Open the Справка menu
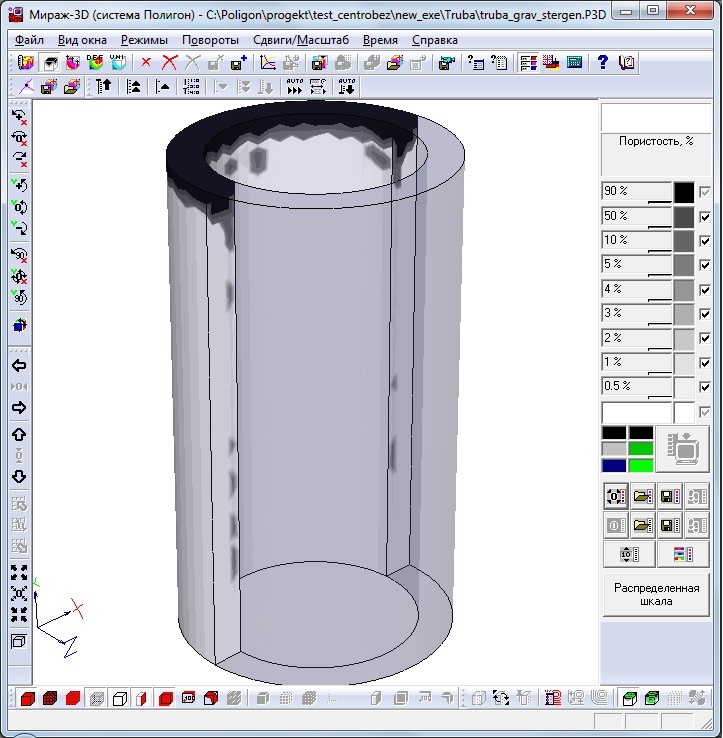723x738 pixels. (435, 40)
